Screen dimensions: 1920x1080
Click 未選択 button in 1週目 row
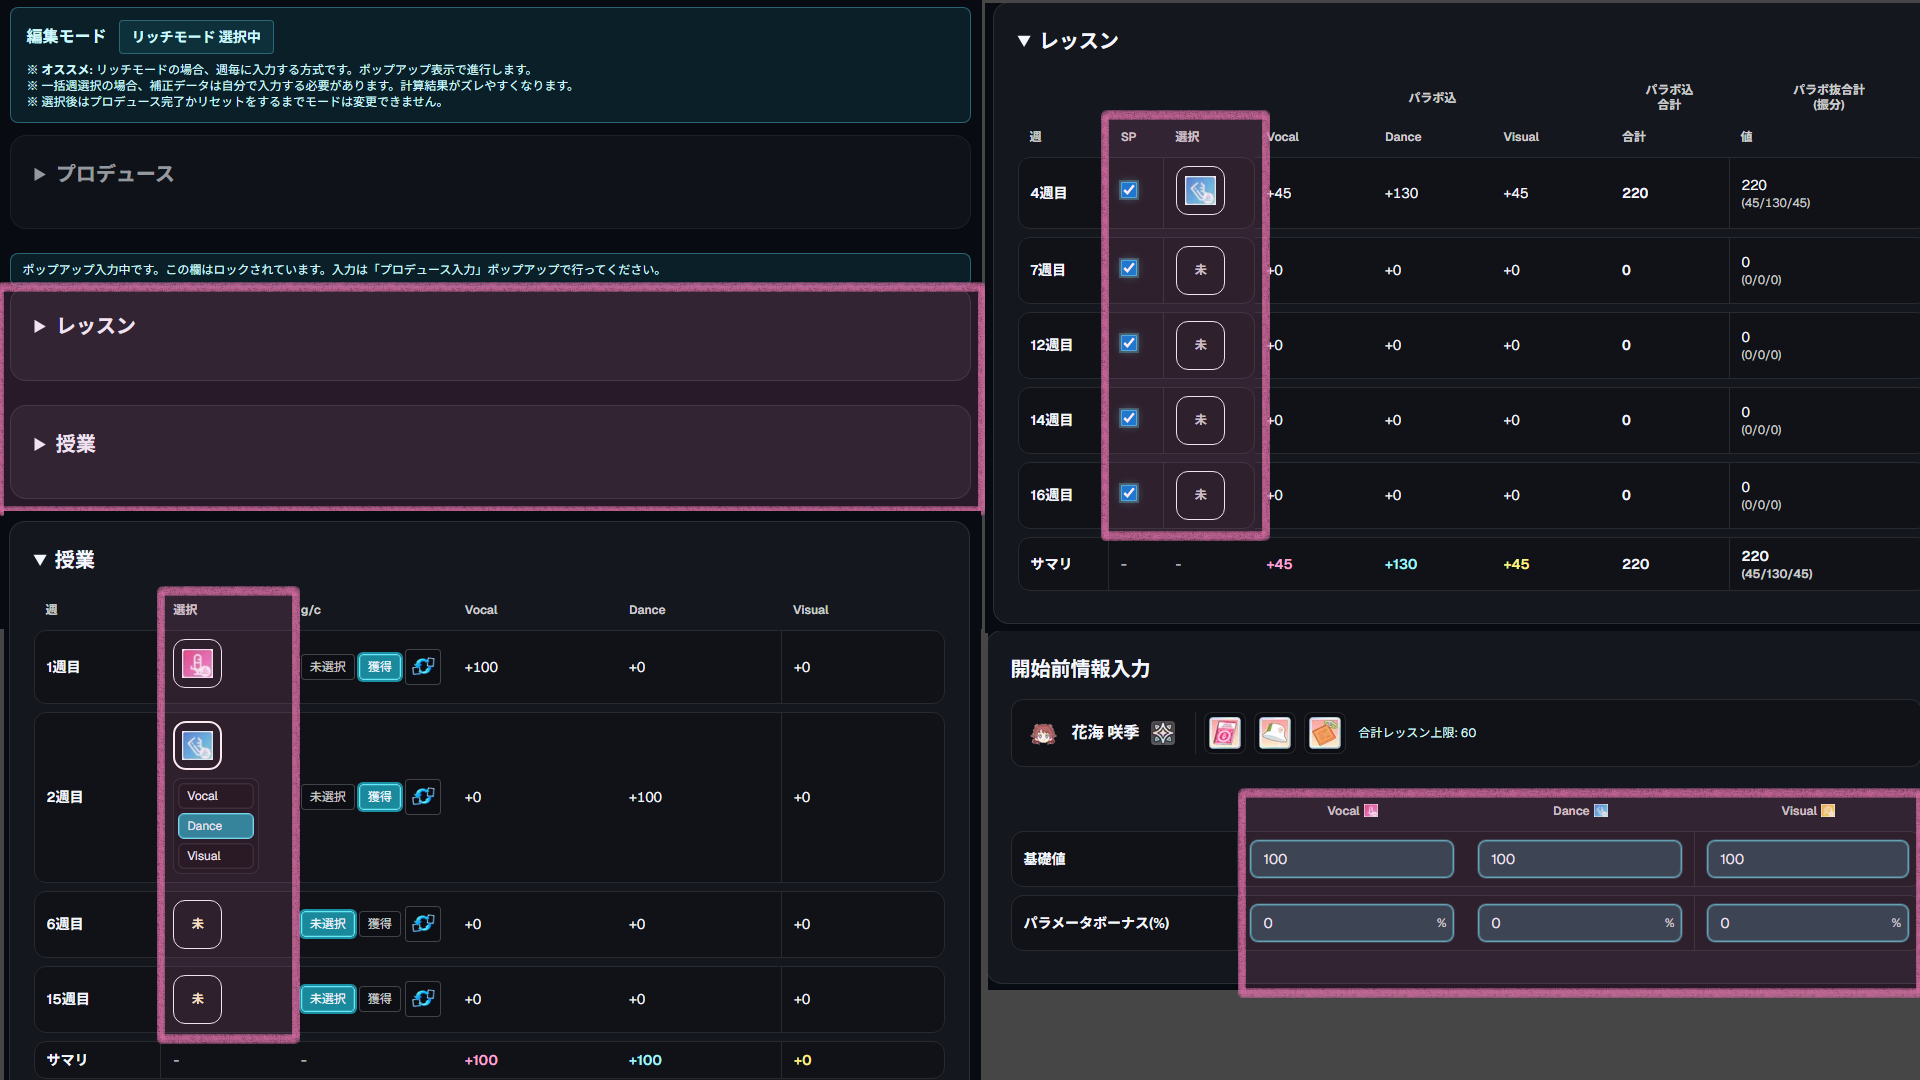tap(327, 667)
